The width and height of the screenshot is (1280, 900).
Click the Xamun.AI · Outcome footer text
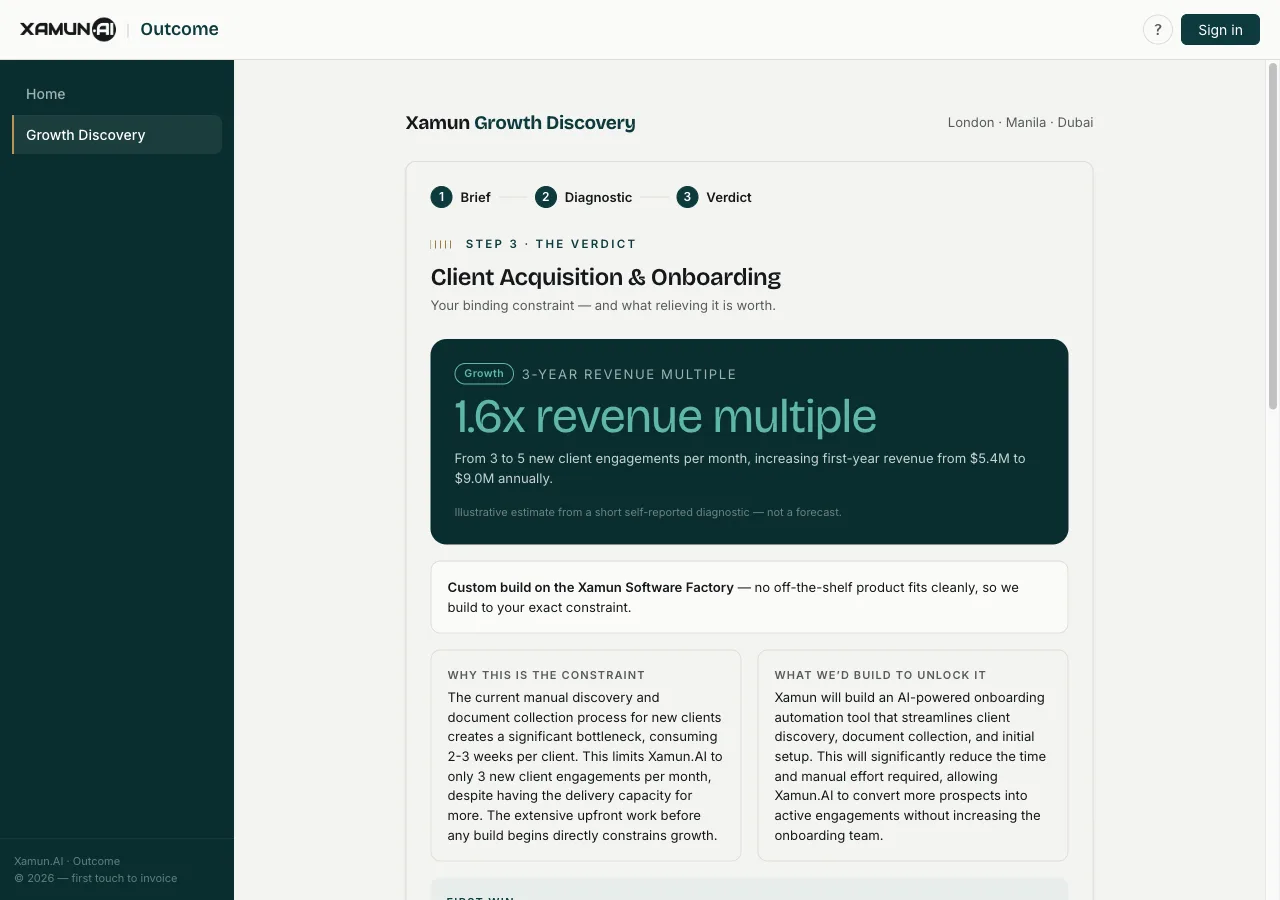[67, 861]
